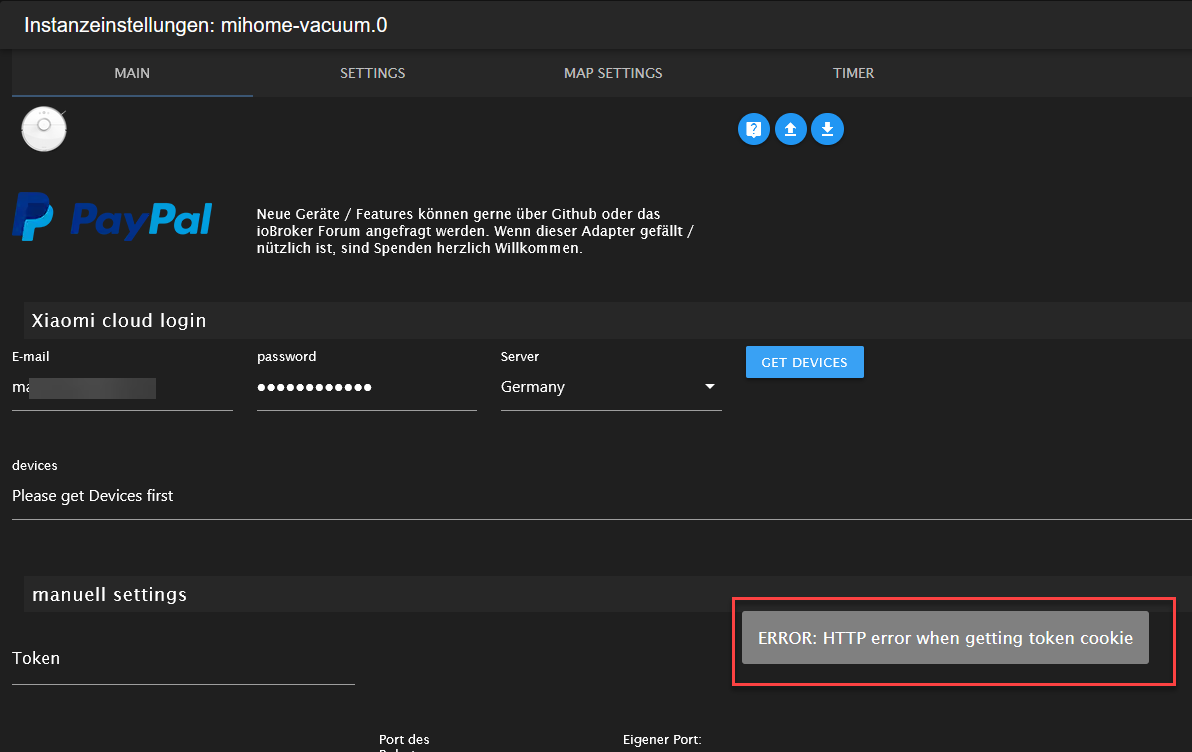Image resolution: width=1192 pixels, height=752 pixels.
Task: Click the download configuration arrow button
Action: [827, 129]
